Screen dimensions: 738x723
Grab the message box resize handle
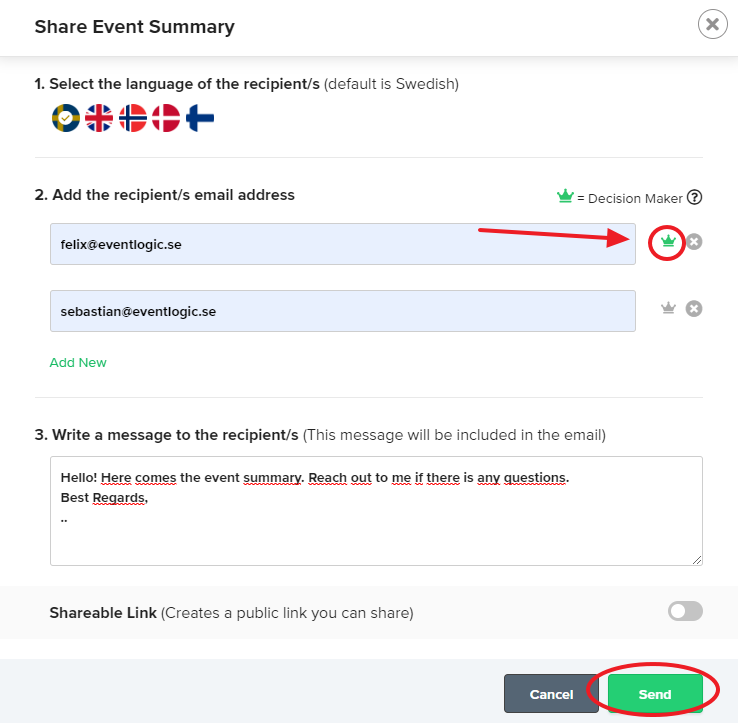(697, 560)
